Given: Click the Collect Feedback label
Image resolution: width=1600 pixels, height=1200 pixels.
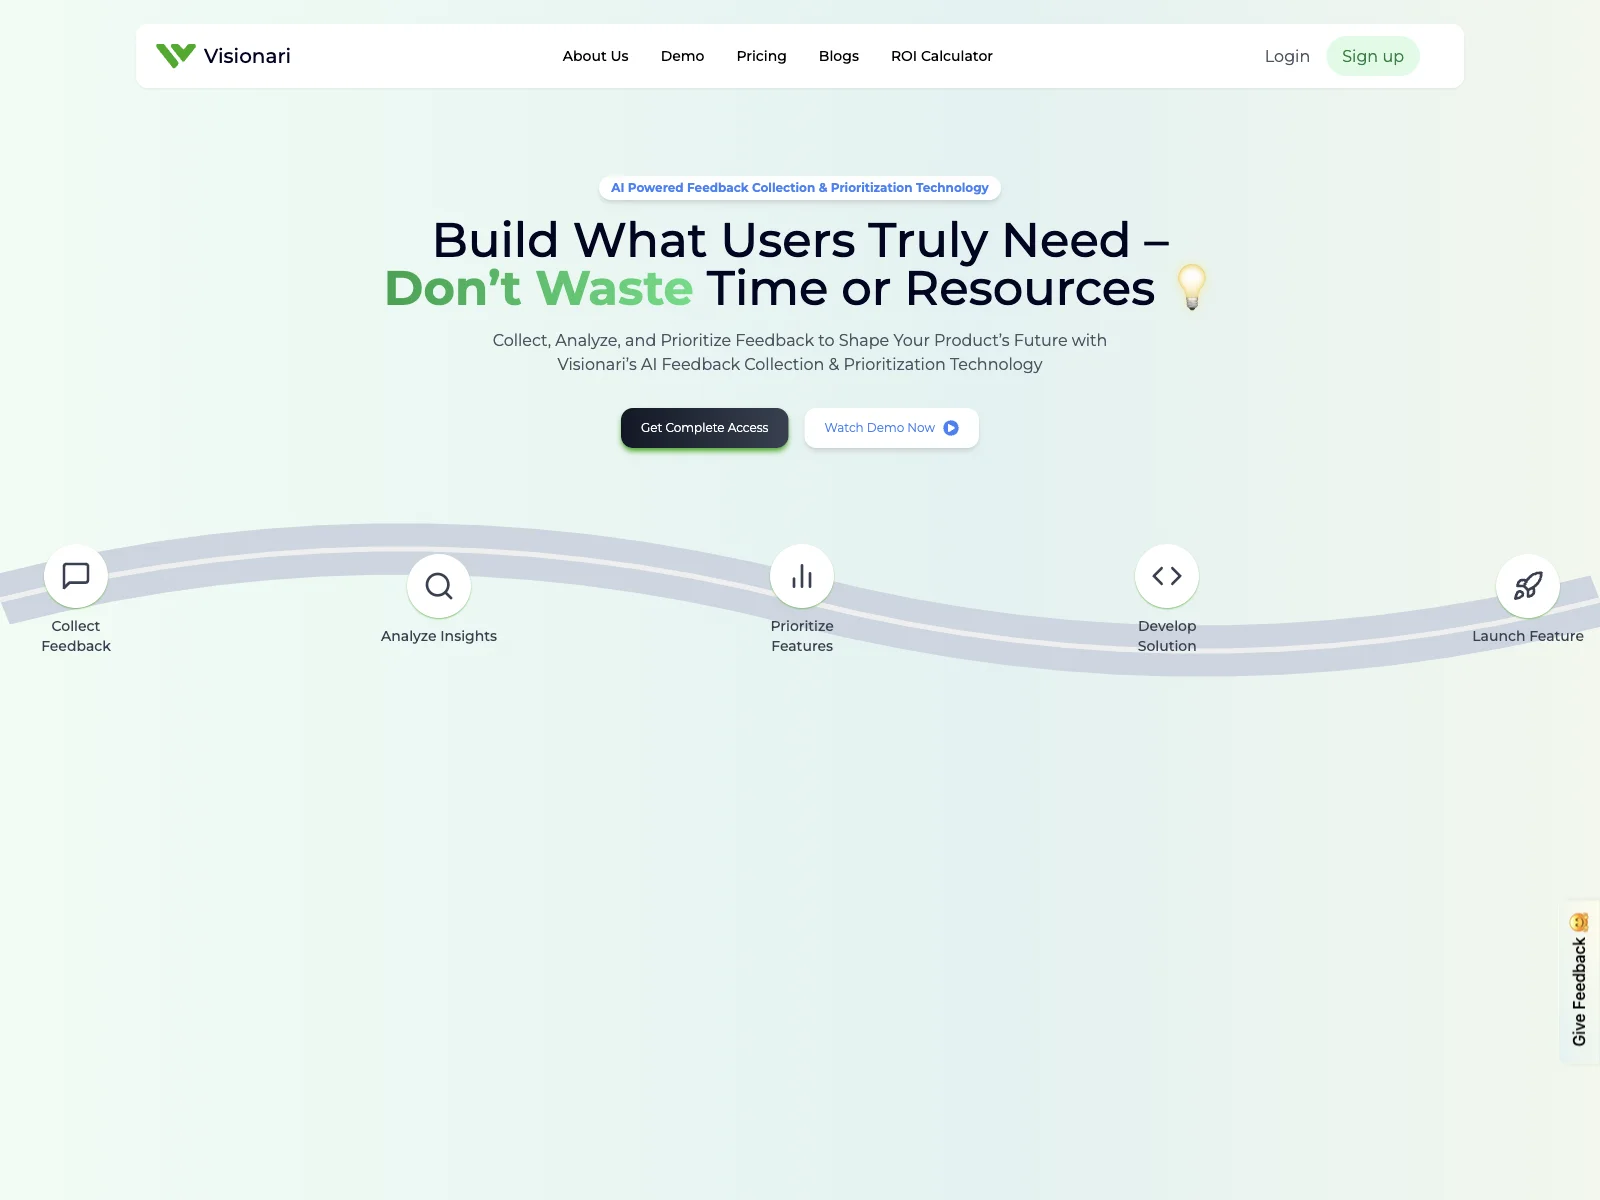Looking at the screenshot, I should click(76, 636).
